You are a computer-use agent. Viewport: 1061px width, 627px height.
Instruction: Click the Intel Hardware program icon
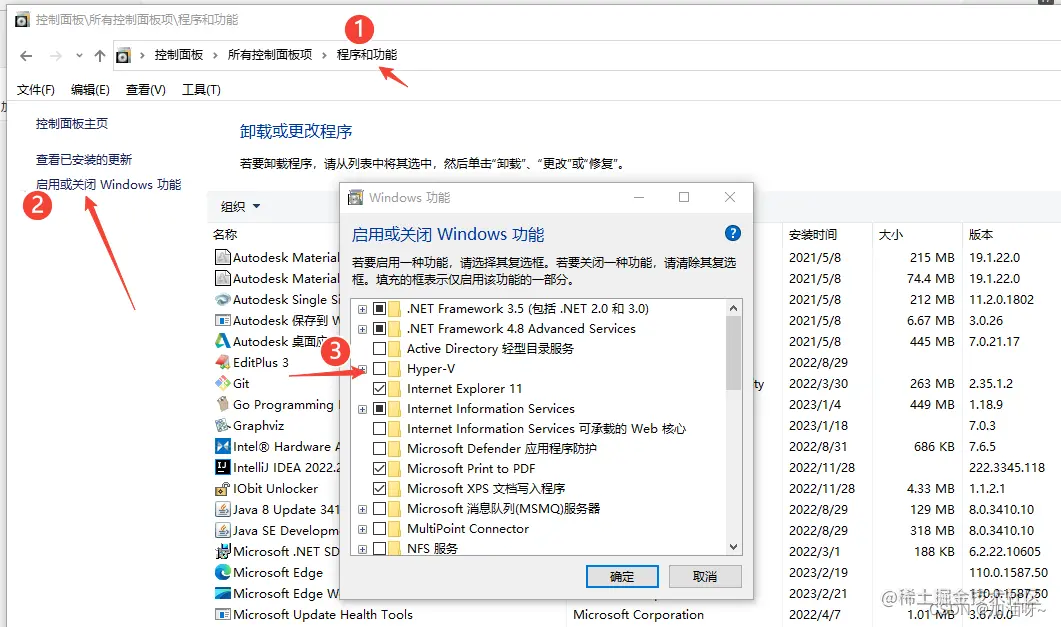pyautogui.click(x=223, y=446)
